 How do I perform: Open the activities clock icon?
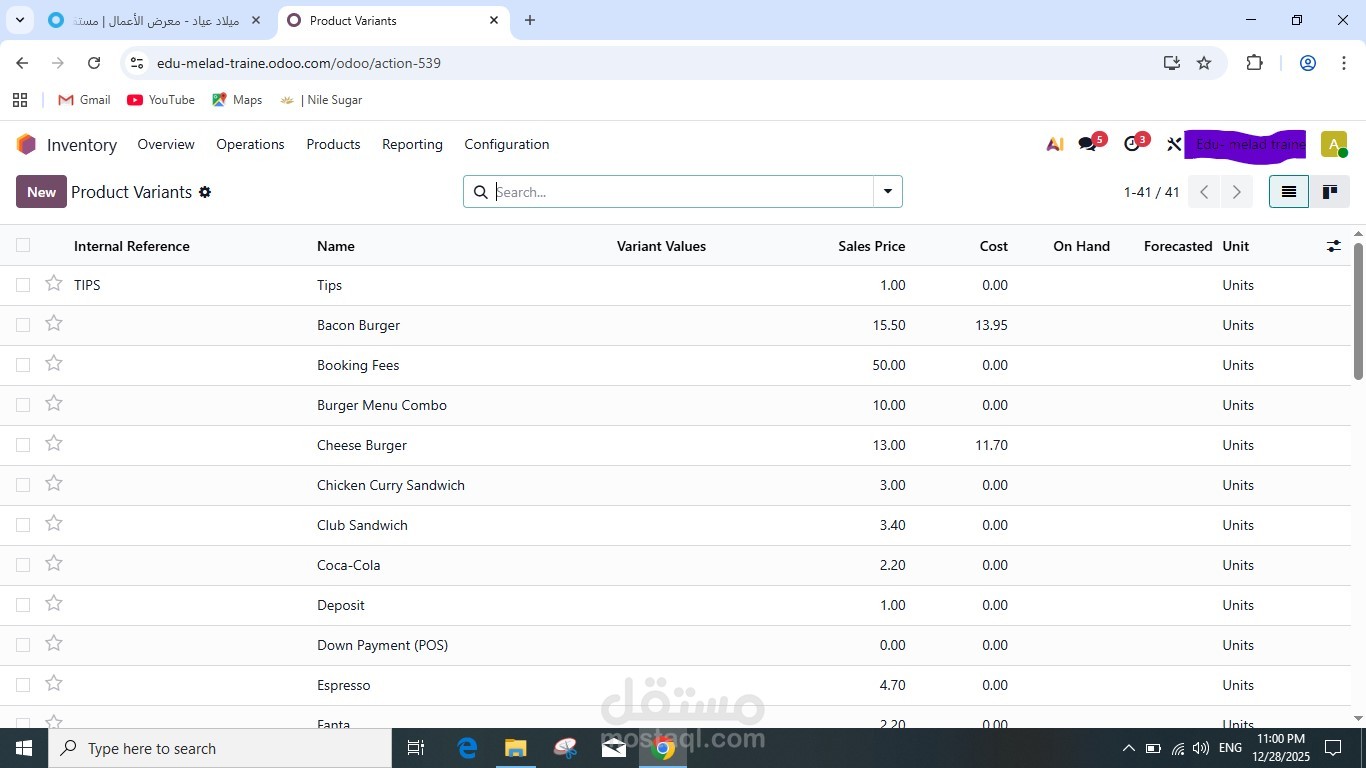point(1132,144)
